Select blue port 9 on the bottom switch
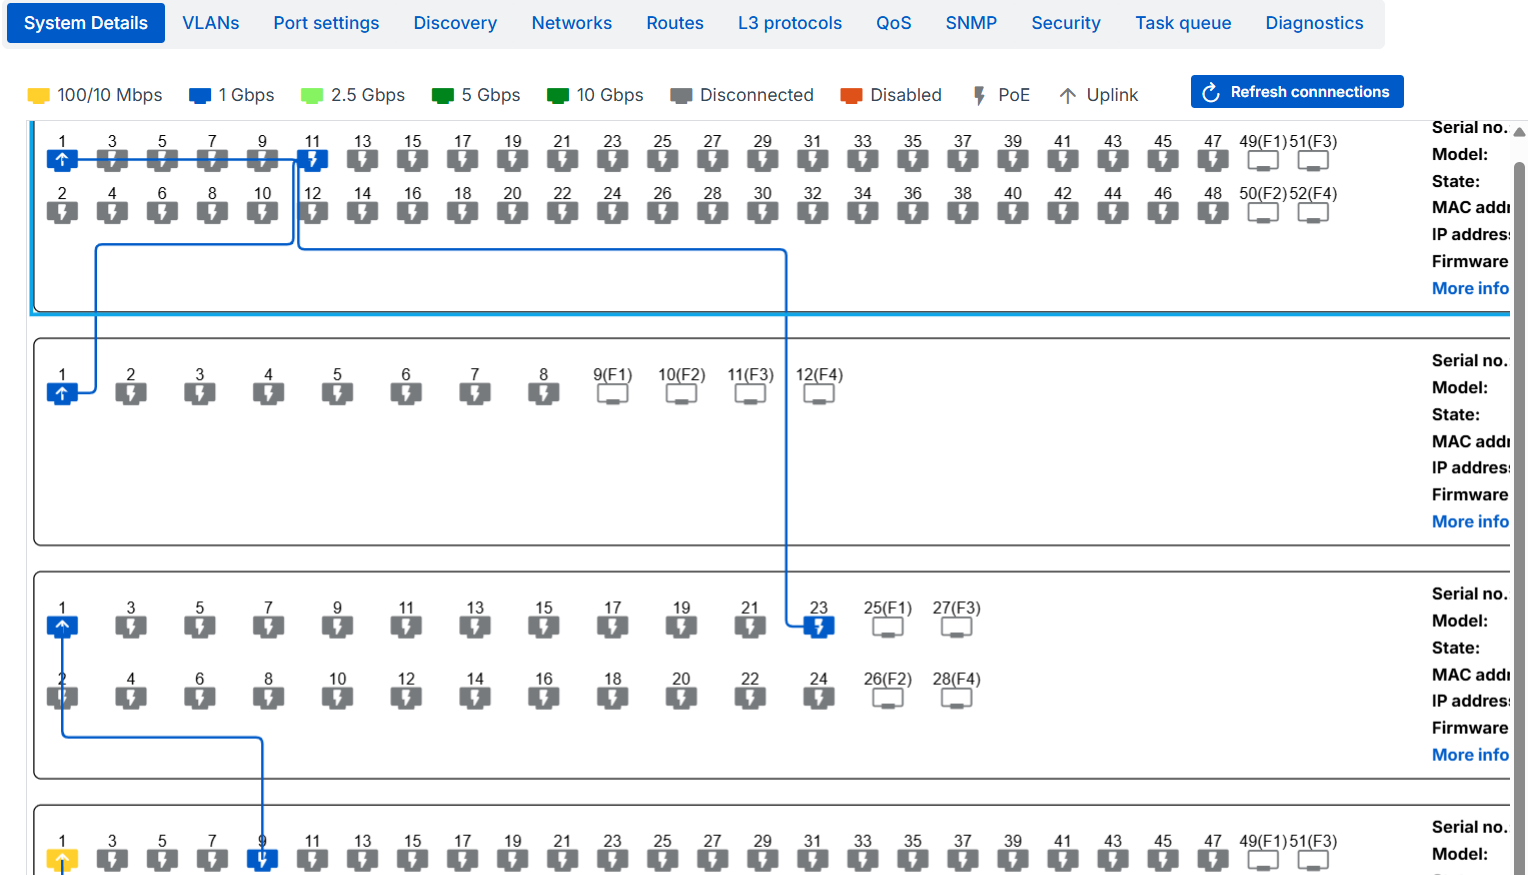 [262, 859]
